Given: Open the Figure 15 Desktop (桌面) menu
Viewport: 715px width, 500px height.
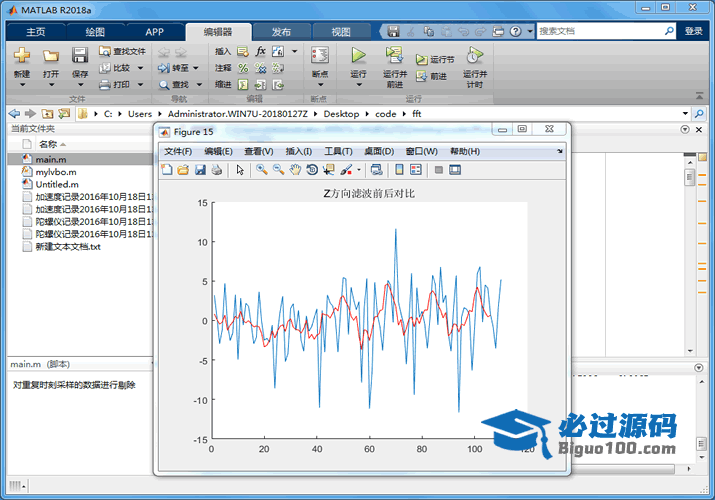Looking at the screenshot, I should [x=379, y=151].
